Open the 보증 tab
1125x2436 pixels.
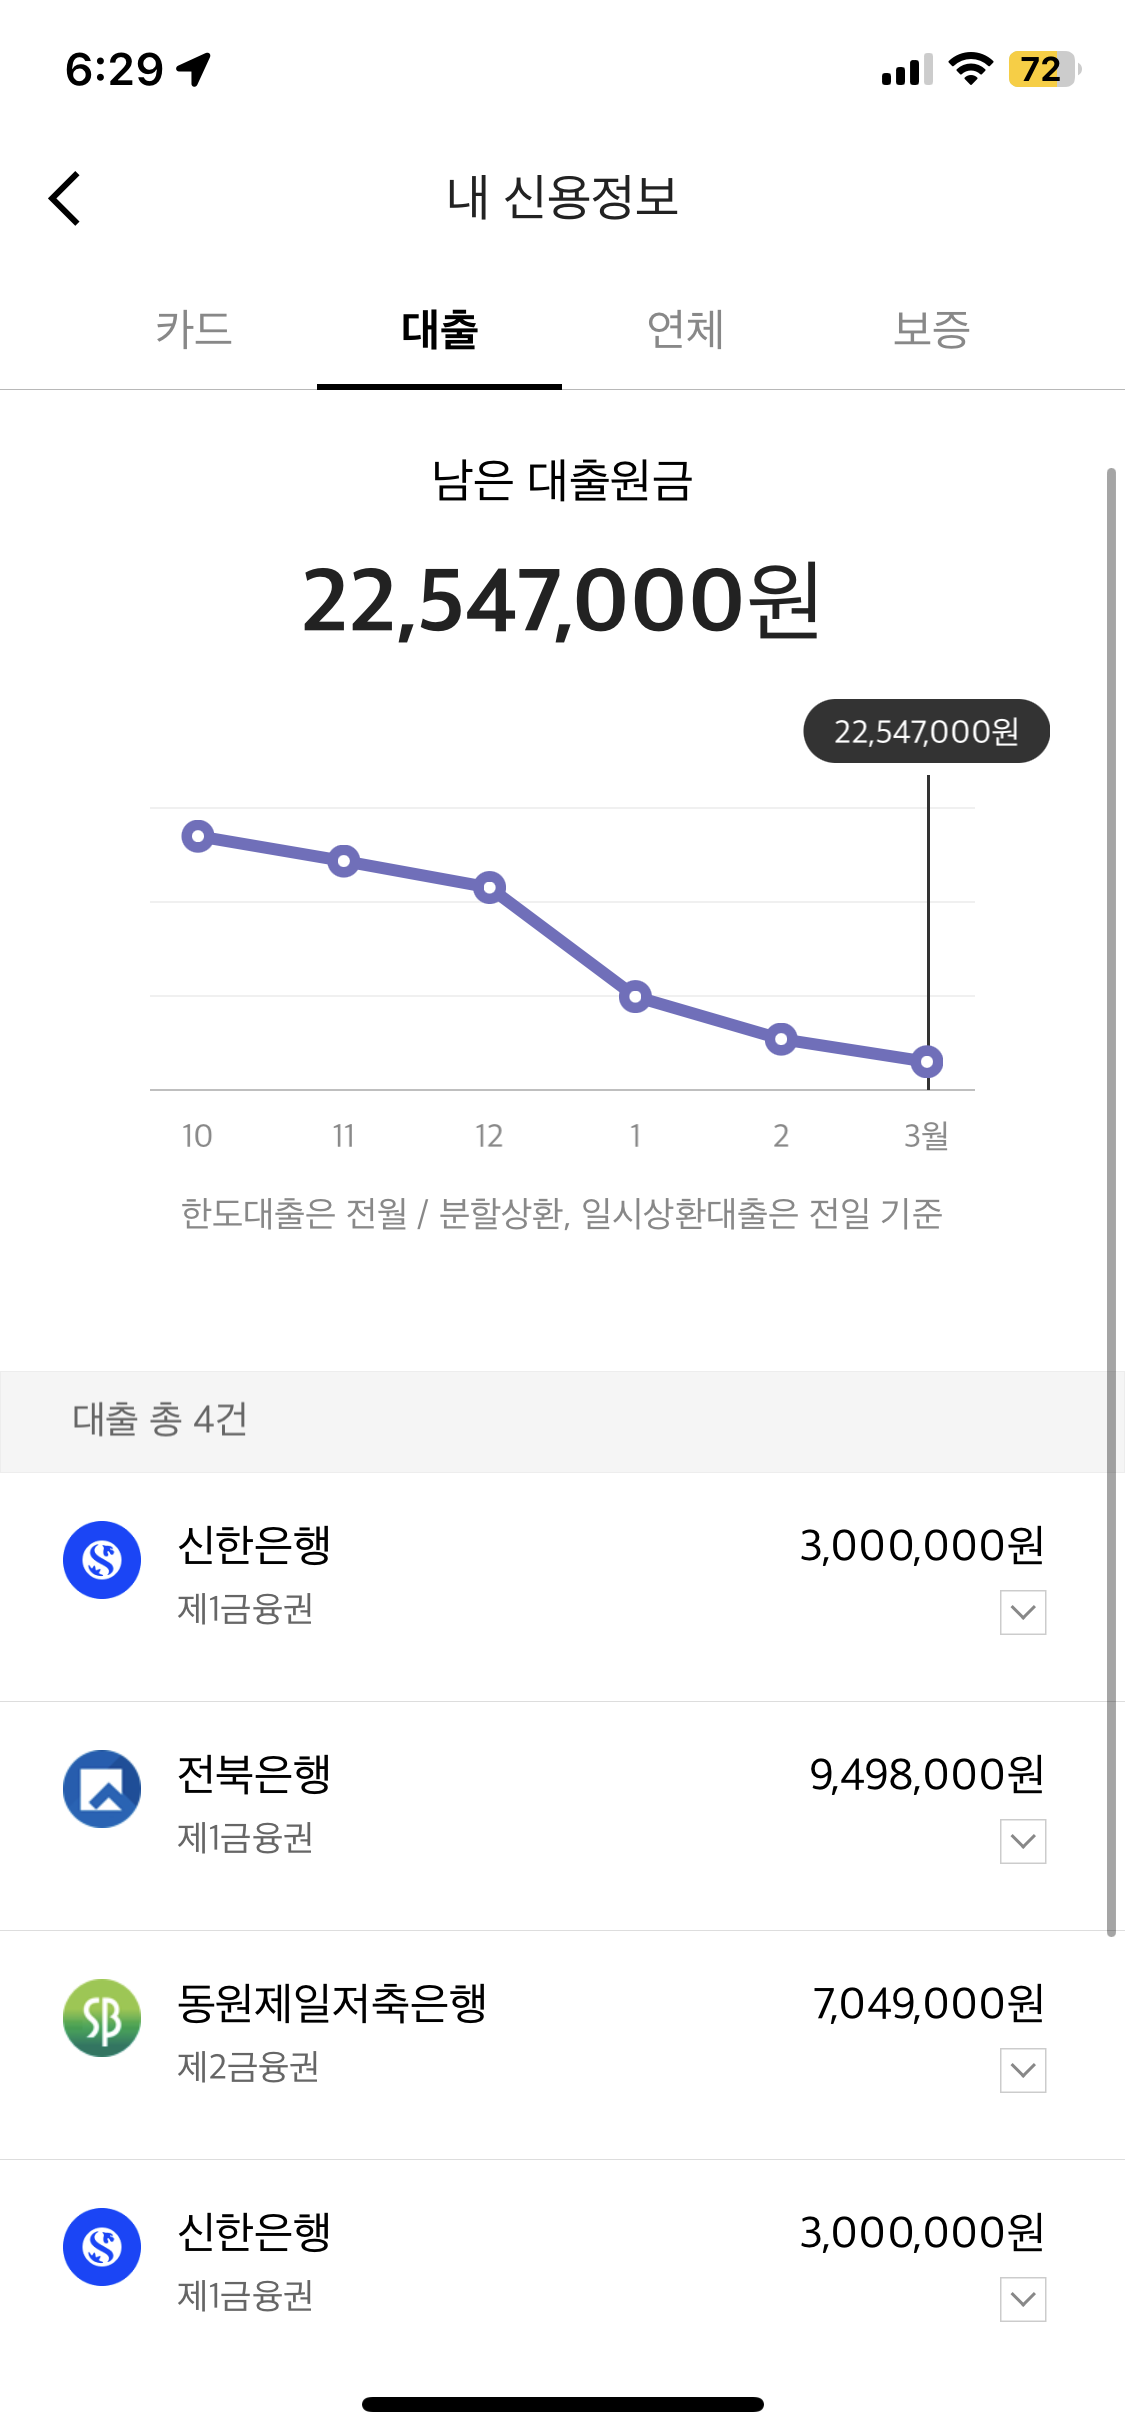pos(931,329)
